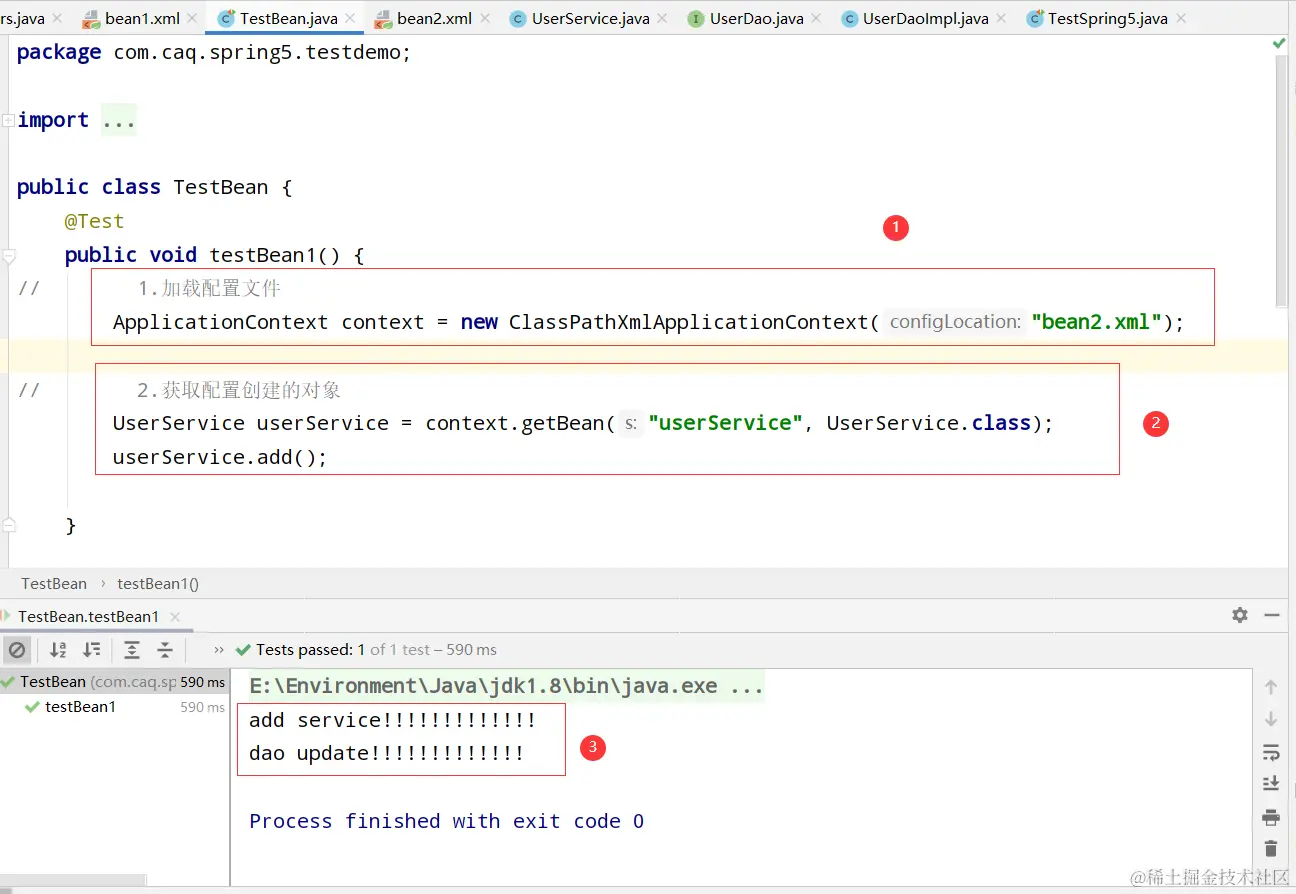1296x894 pixels.
Task: Click "Process finished with exit code 0"
Action: tap(447, 821)
